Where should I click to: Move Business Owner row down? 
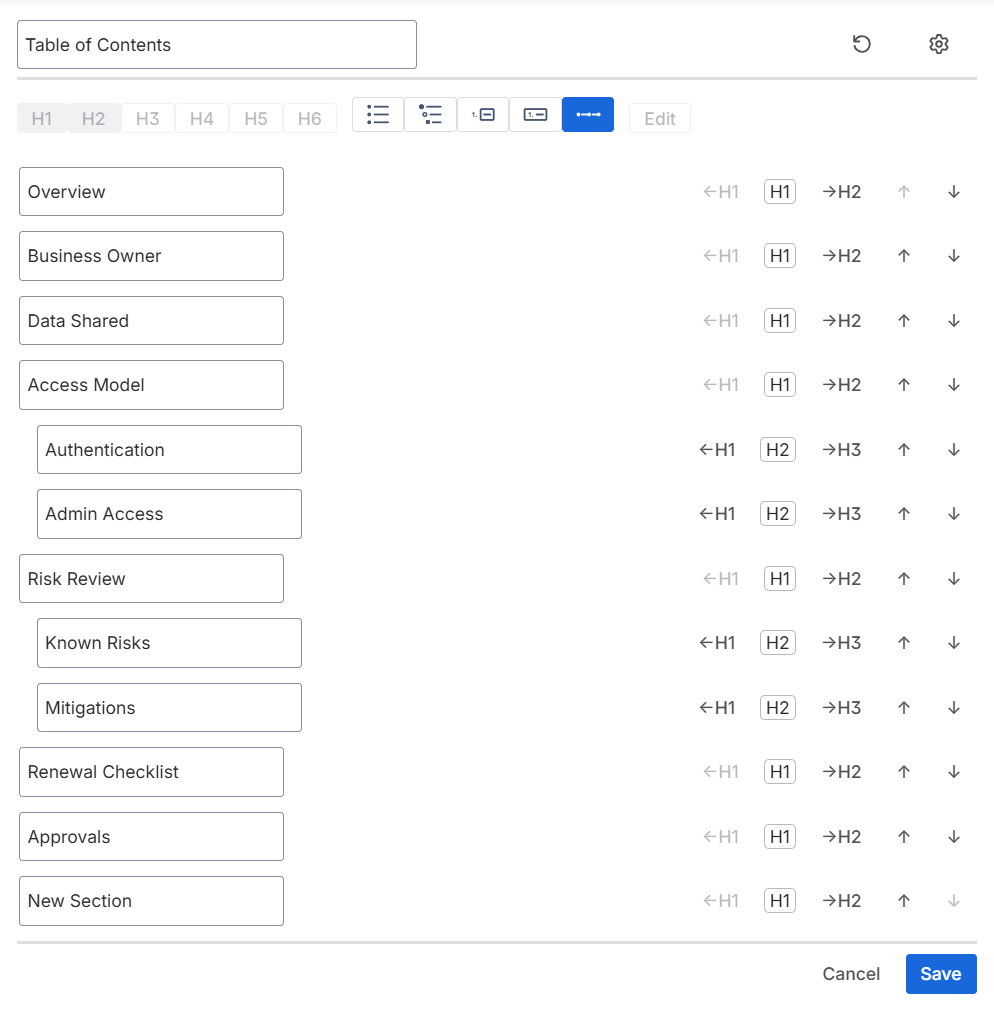954,256
